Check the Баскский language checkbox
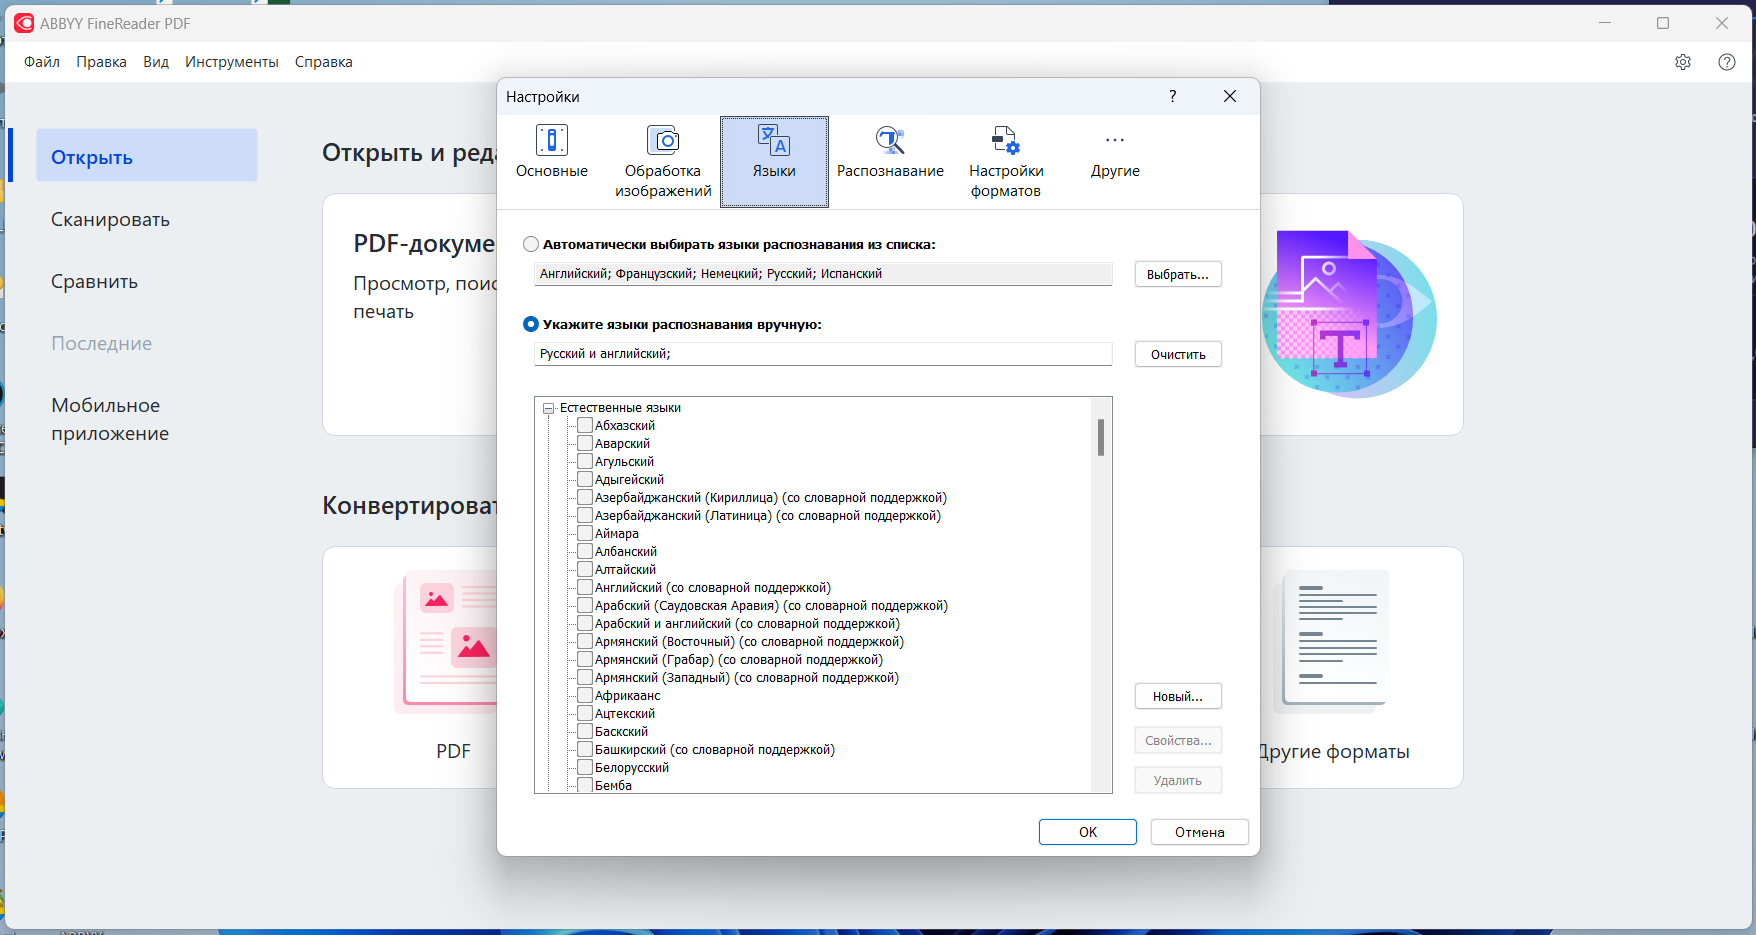 pyautogui.click(x=585, y=732)
